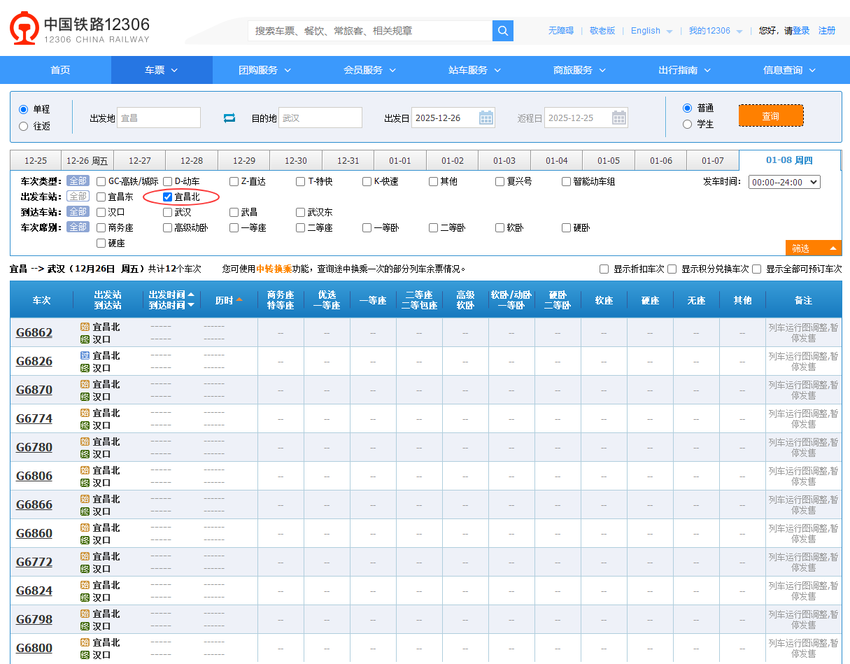Image resolution: width=850 pixels, height=664 pixels.
Task: Switch to the 12-27 date tab
Action: coord(139,161)
